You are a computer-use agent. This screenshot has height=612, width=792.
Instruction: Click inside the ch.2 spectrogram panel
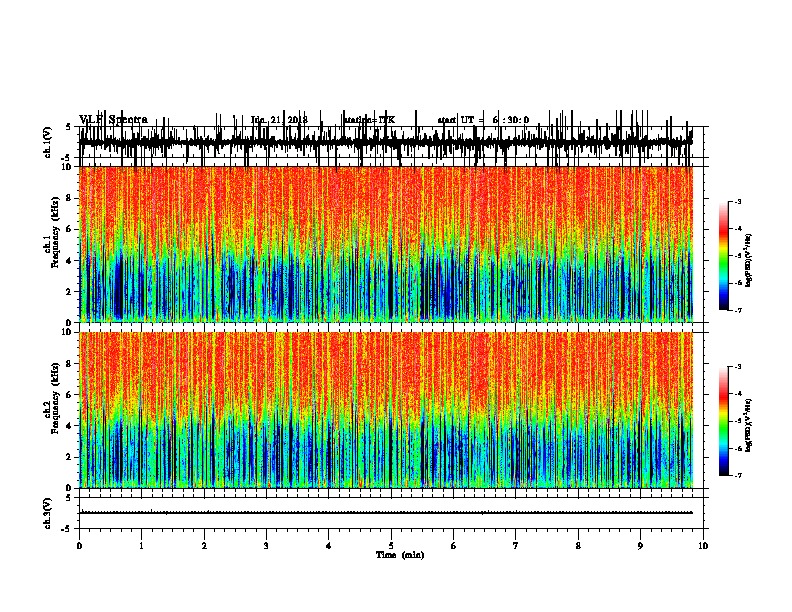386,410
